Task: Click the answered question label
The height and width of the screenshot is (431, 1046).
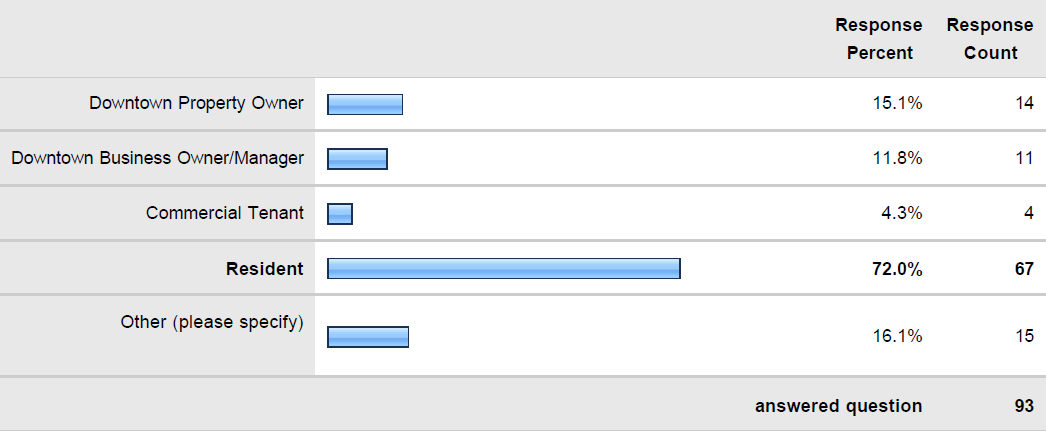Action: coord(839,406)
